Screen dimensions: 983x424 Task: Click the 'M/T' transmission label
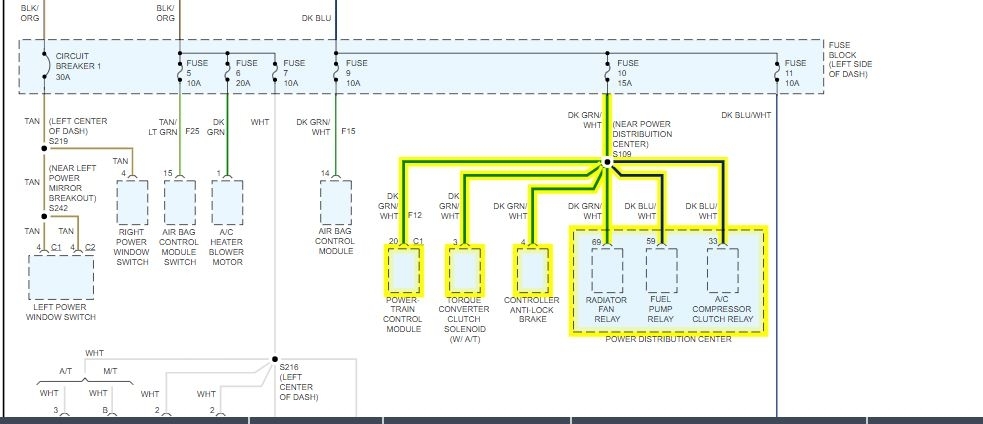coord(110,371)
